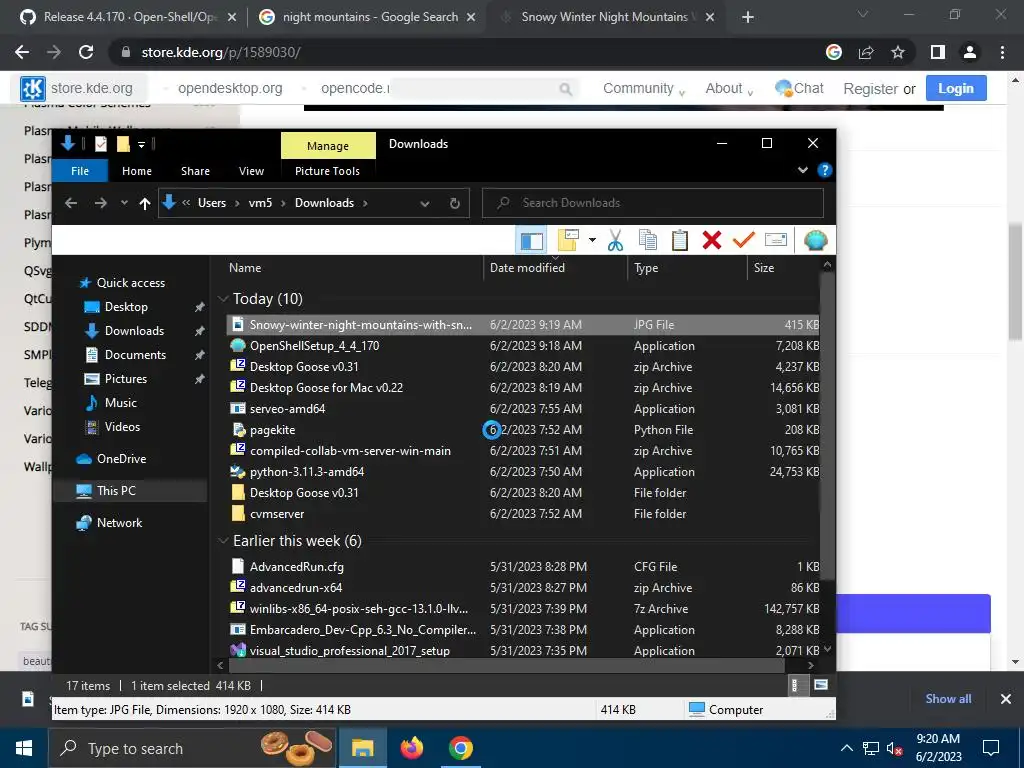The width and height of the screenshot is (1024, 768).
Task: Refresh the Downloads folder
Action: (455, 203)
